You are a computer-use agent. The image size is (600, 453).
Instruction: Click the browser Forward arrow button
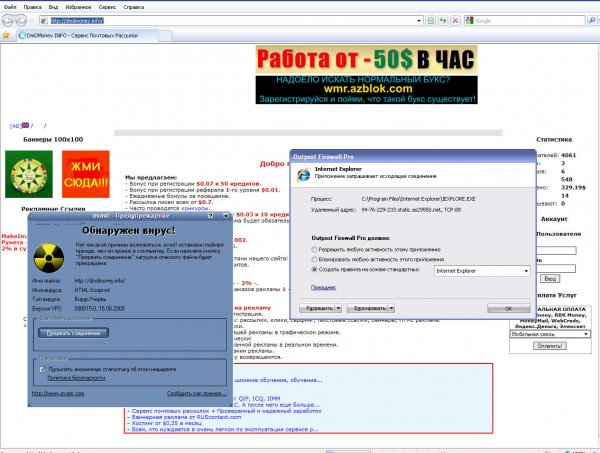21,20
